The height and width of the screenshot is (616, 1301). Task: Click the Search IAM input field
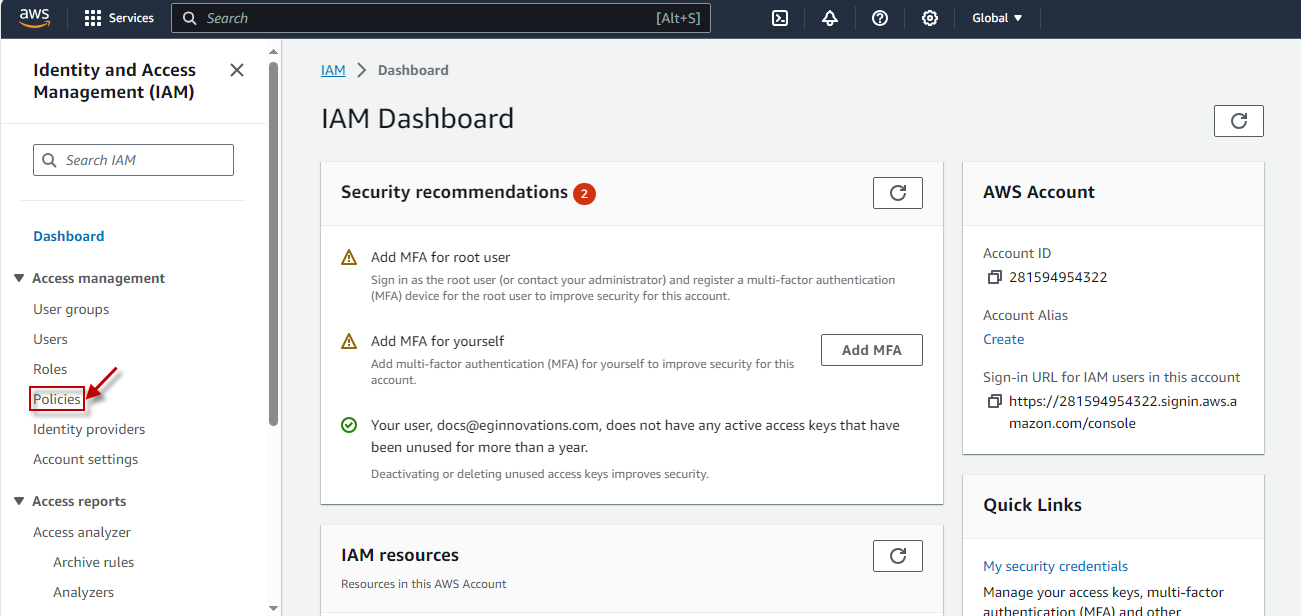click(x=134, y=160)
